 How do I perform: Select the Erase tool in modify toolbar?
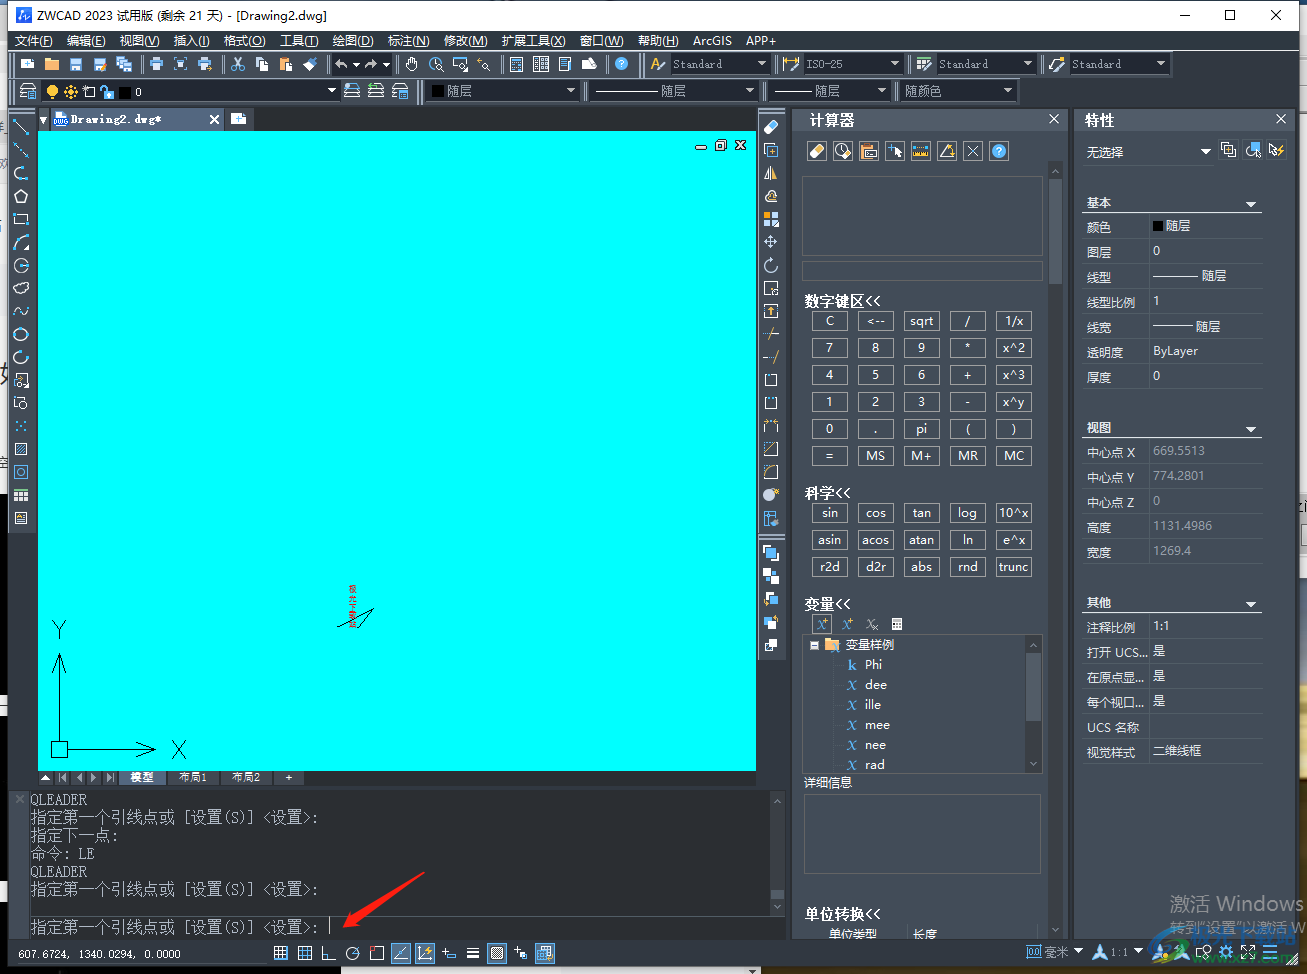click(x=771, y=127)
